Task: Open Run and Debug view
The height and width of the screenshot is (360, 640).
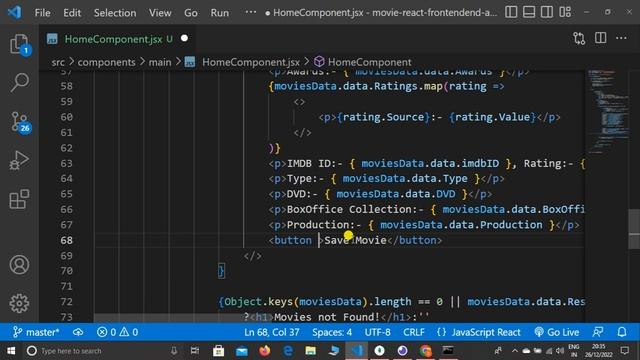Action: click(x=19, y=160)
